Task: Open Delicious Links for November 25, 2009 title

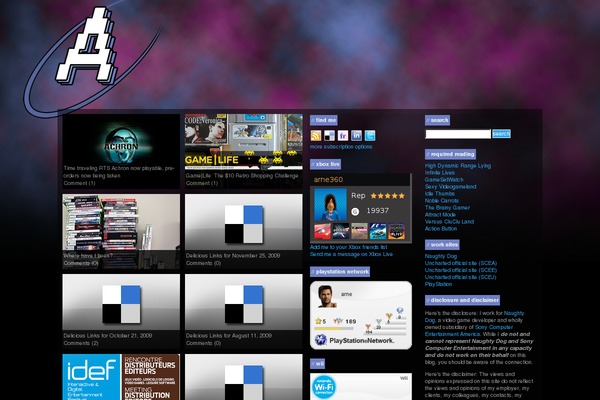Action: click(x=233, y=256)
